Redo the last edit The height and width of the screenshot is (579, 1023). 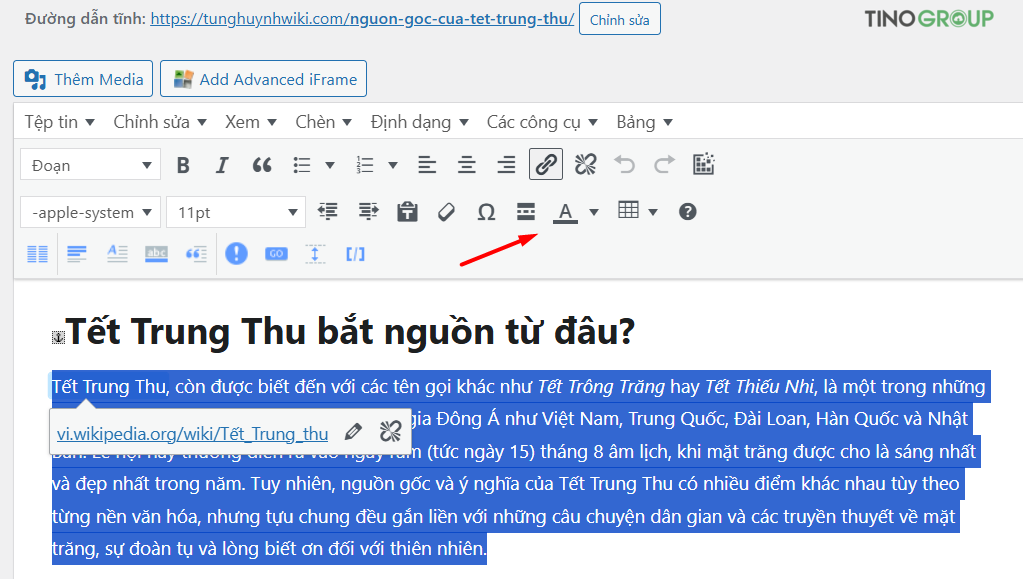click(664, 164)
